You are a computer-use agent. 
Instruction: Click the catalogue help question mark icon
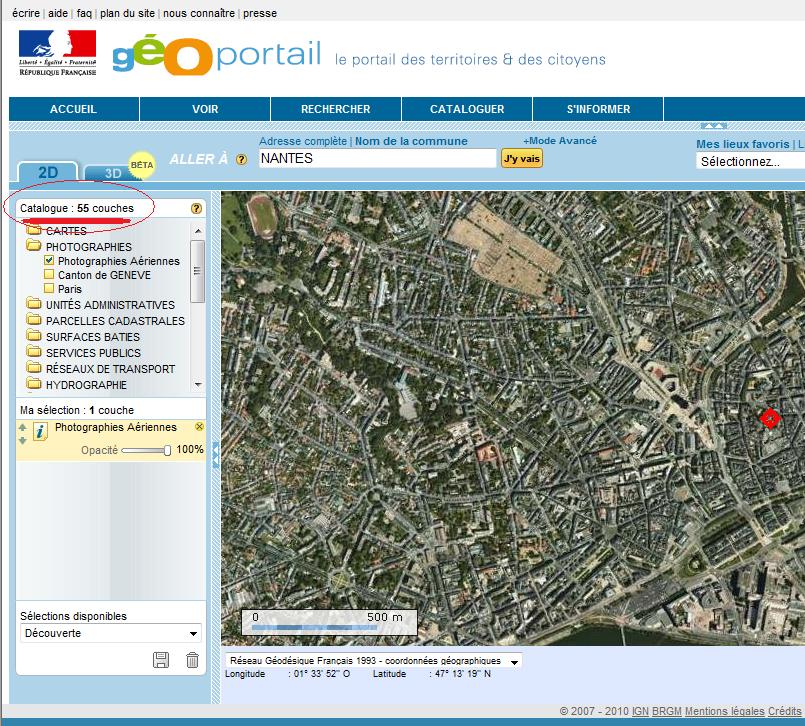click(196, 209)
